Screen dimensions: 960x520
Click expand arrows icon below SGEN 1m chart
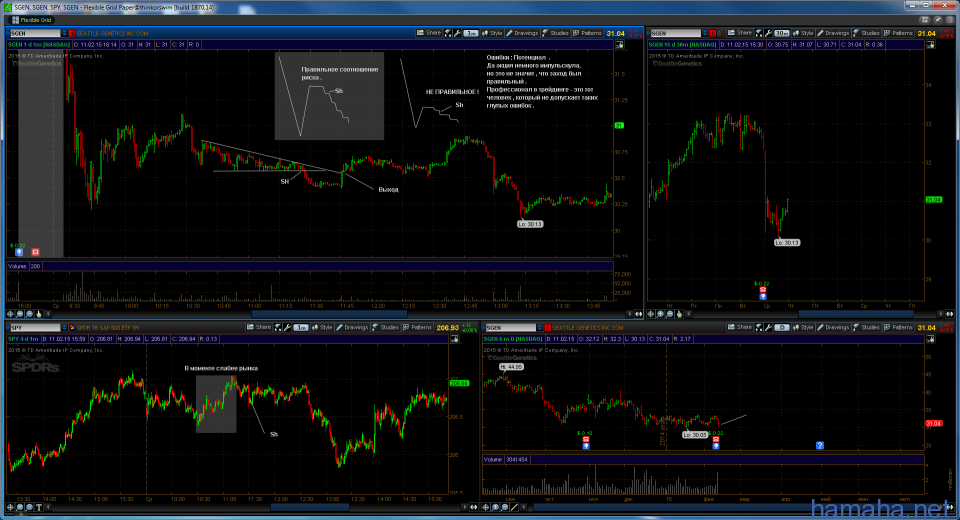639,314
